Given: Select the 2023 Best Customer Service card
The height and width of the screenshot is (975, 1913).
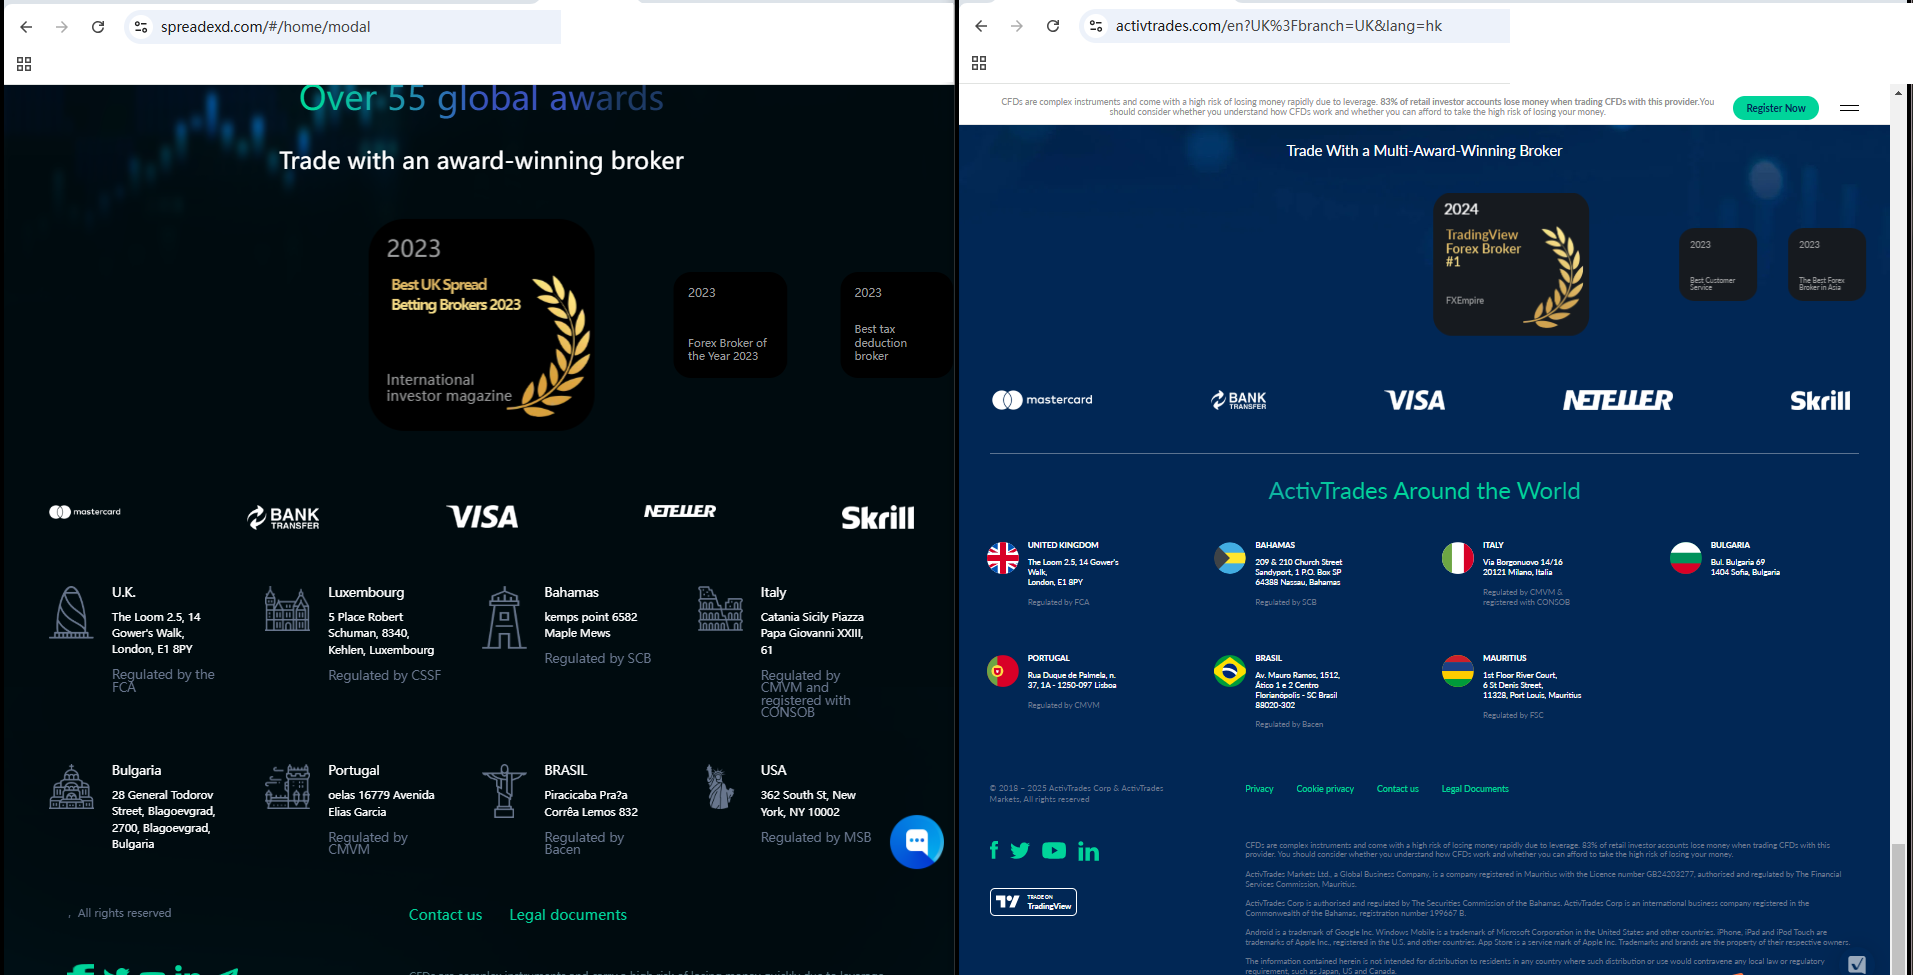Looking at the screenshot, I should point(1717,264).
